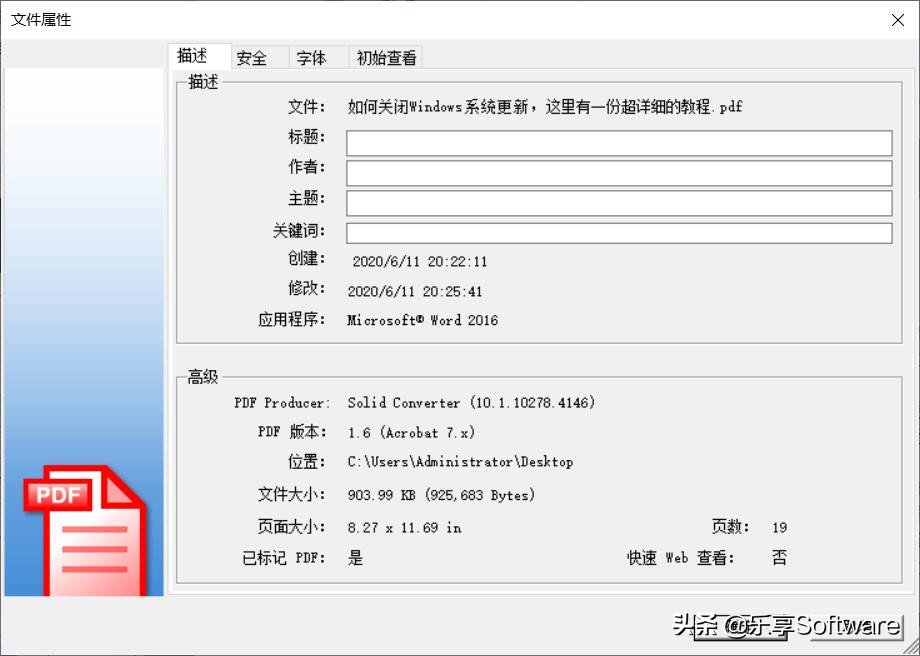Click the 位置: label
Image resolution: width=920 pixels, height=656 pixels.
pyautogui.click(x=306, y=462)
